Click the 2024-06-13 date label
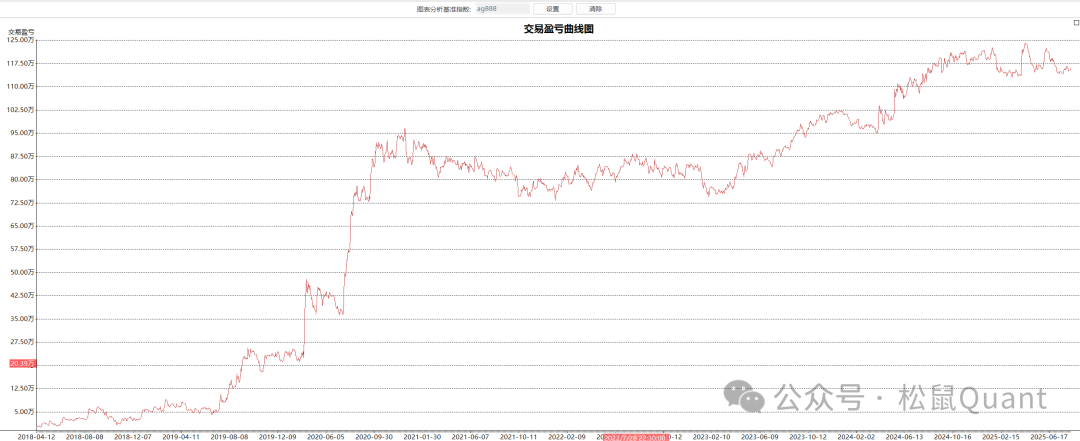 tap(906, 437)
